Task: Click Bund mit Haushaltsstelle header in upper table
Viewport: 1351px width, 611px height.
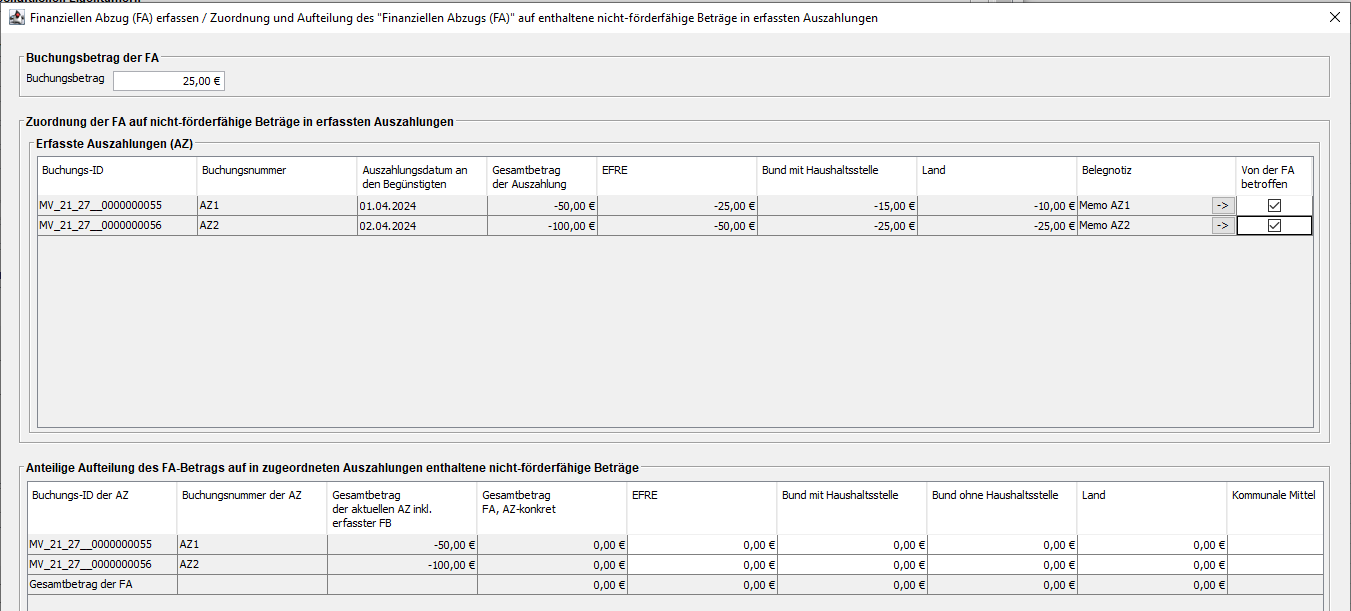Action: pos(837,176)
